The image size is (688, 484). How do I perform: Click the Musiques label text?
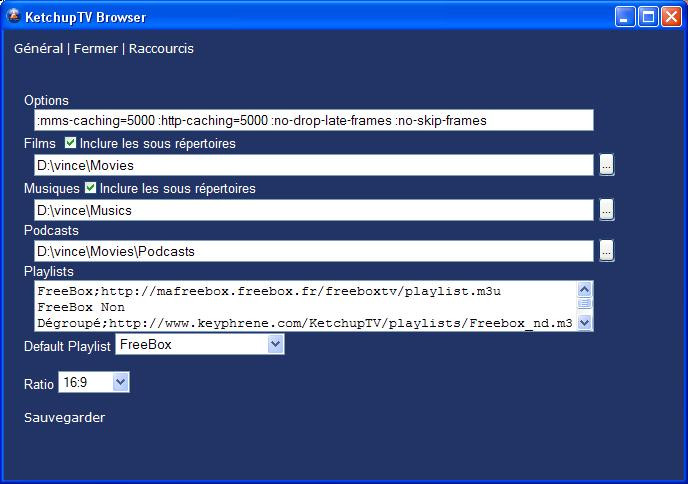52,188
